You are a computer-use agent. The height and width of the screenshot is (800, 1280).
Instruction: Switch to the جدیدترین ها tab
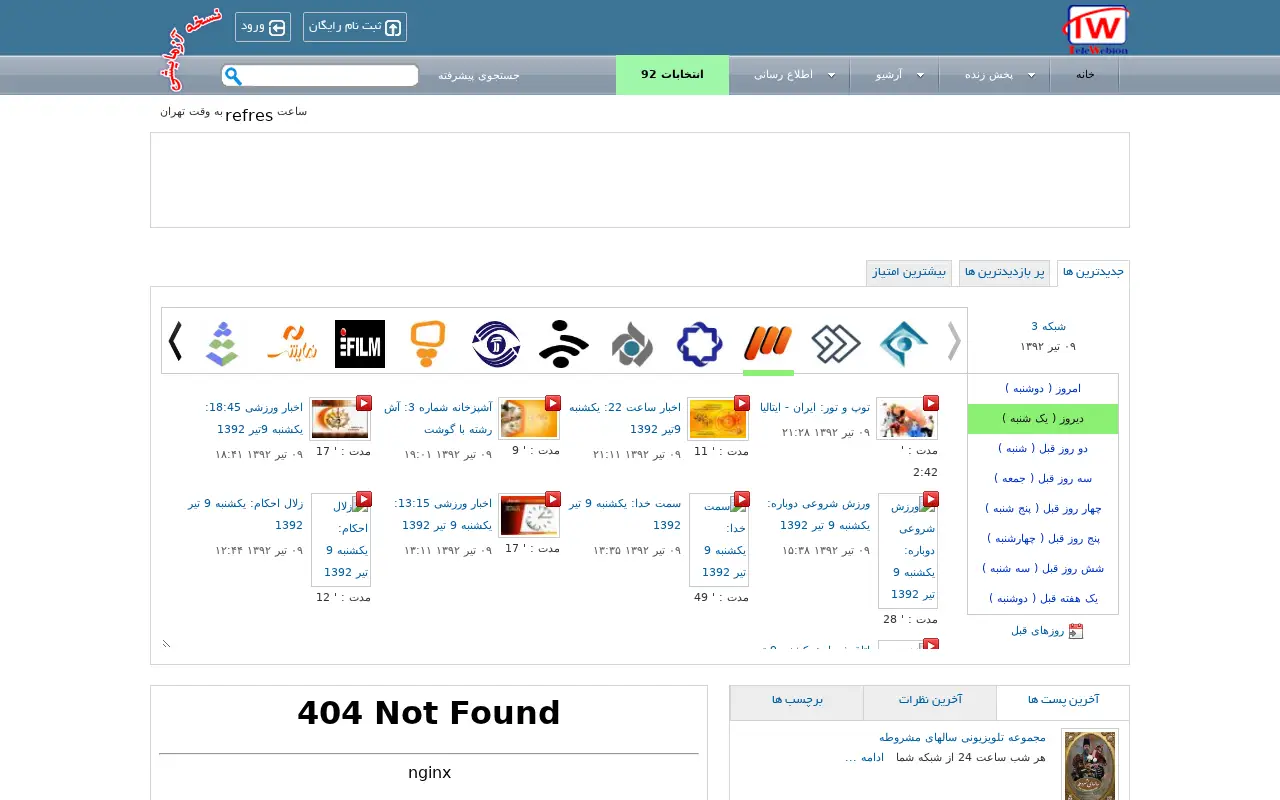tap(1093, 272)
